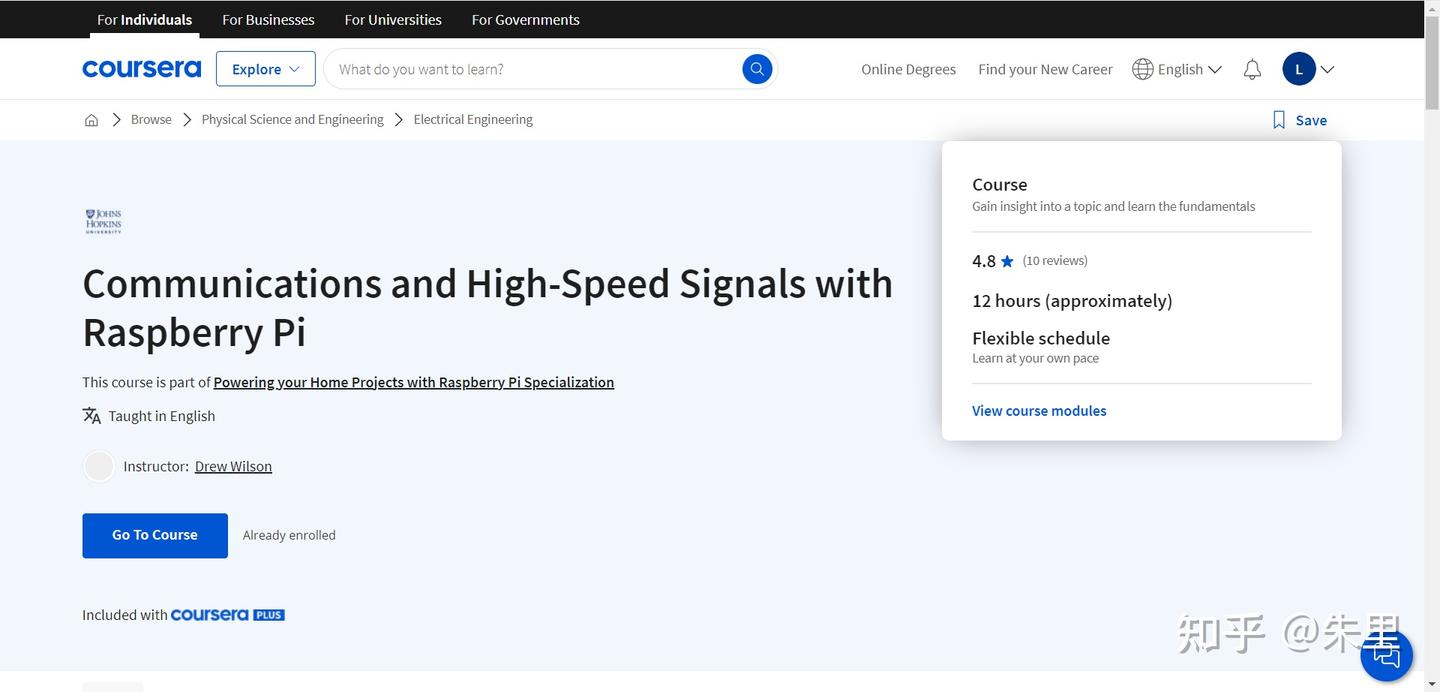Switch to the For Individuals tab
1440x692 pixels.
pyautogui.click(x=145, y=19)
